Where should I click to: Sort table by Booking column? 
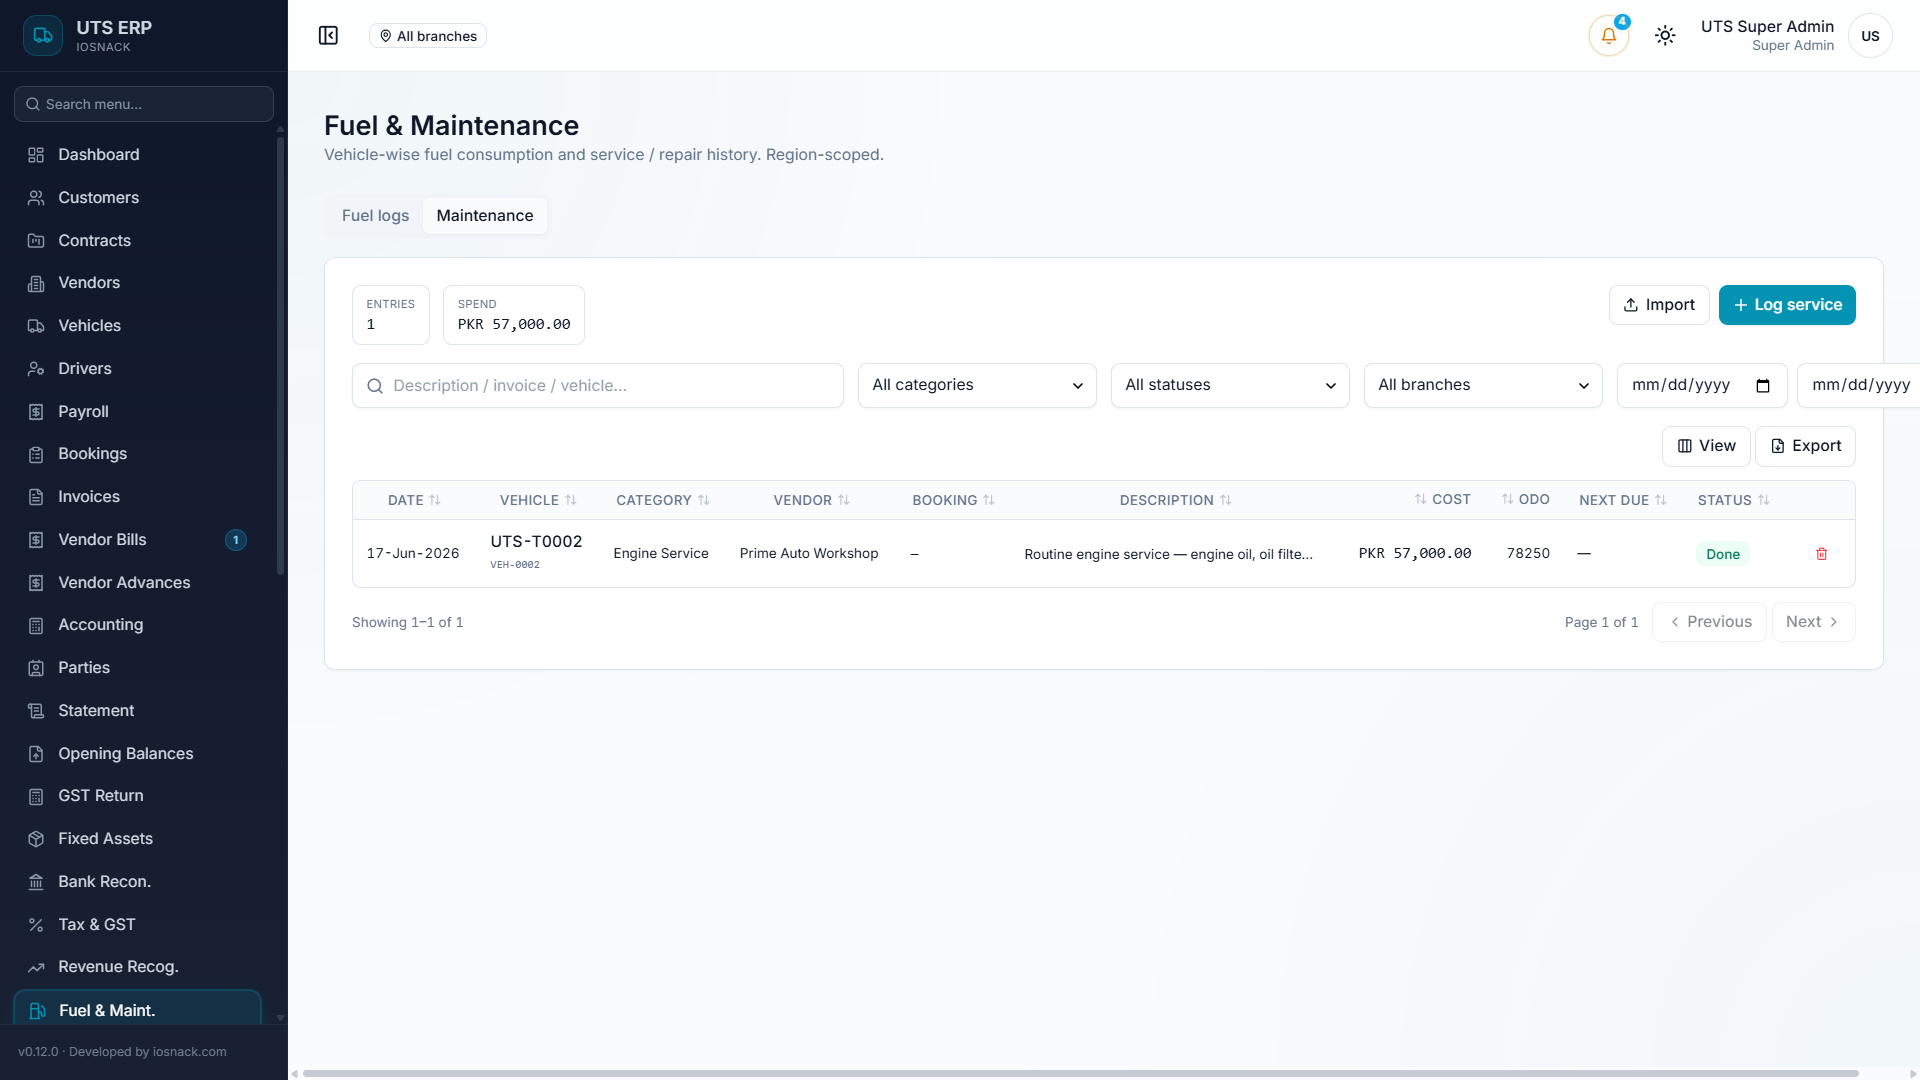pos(953,500)
